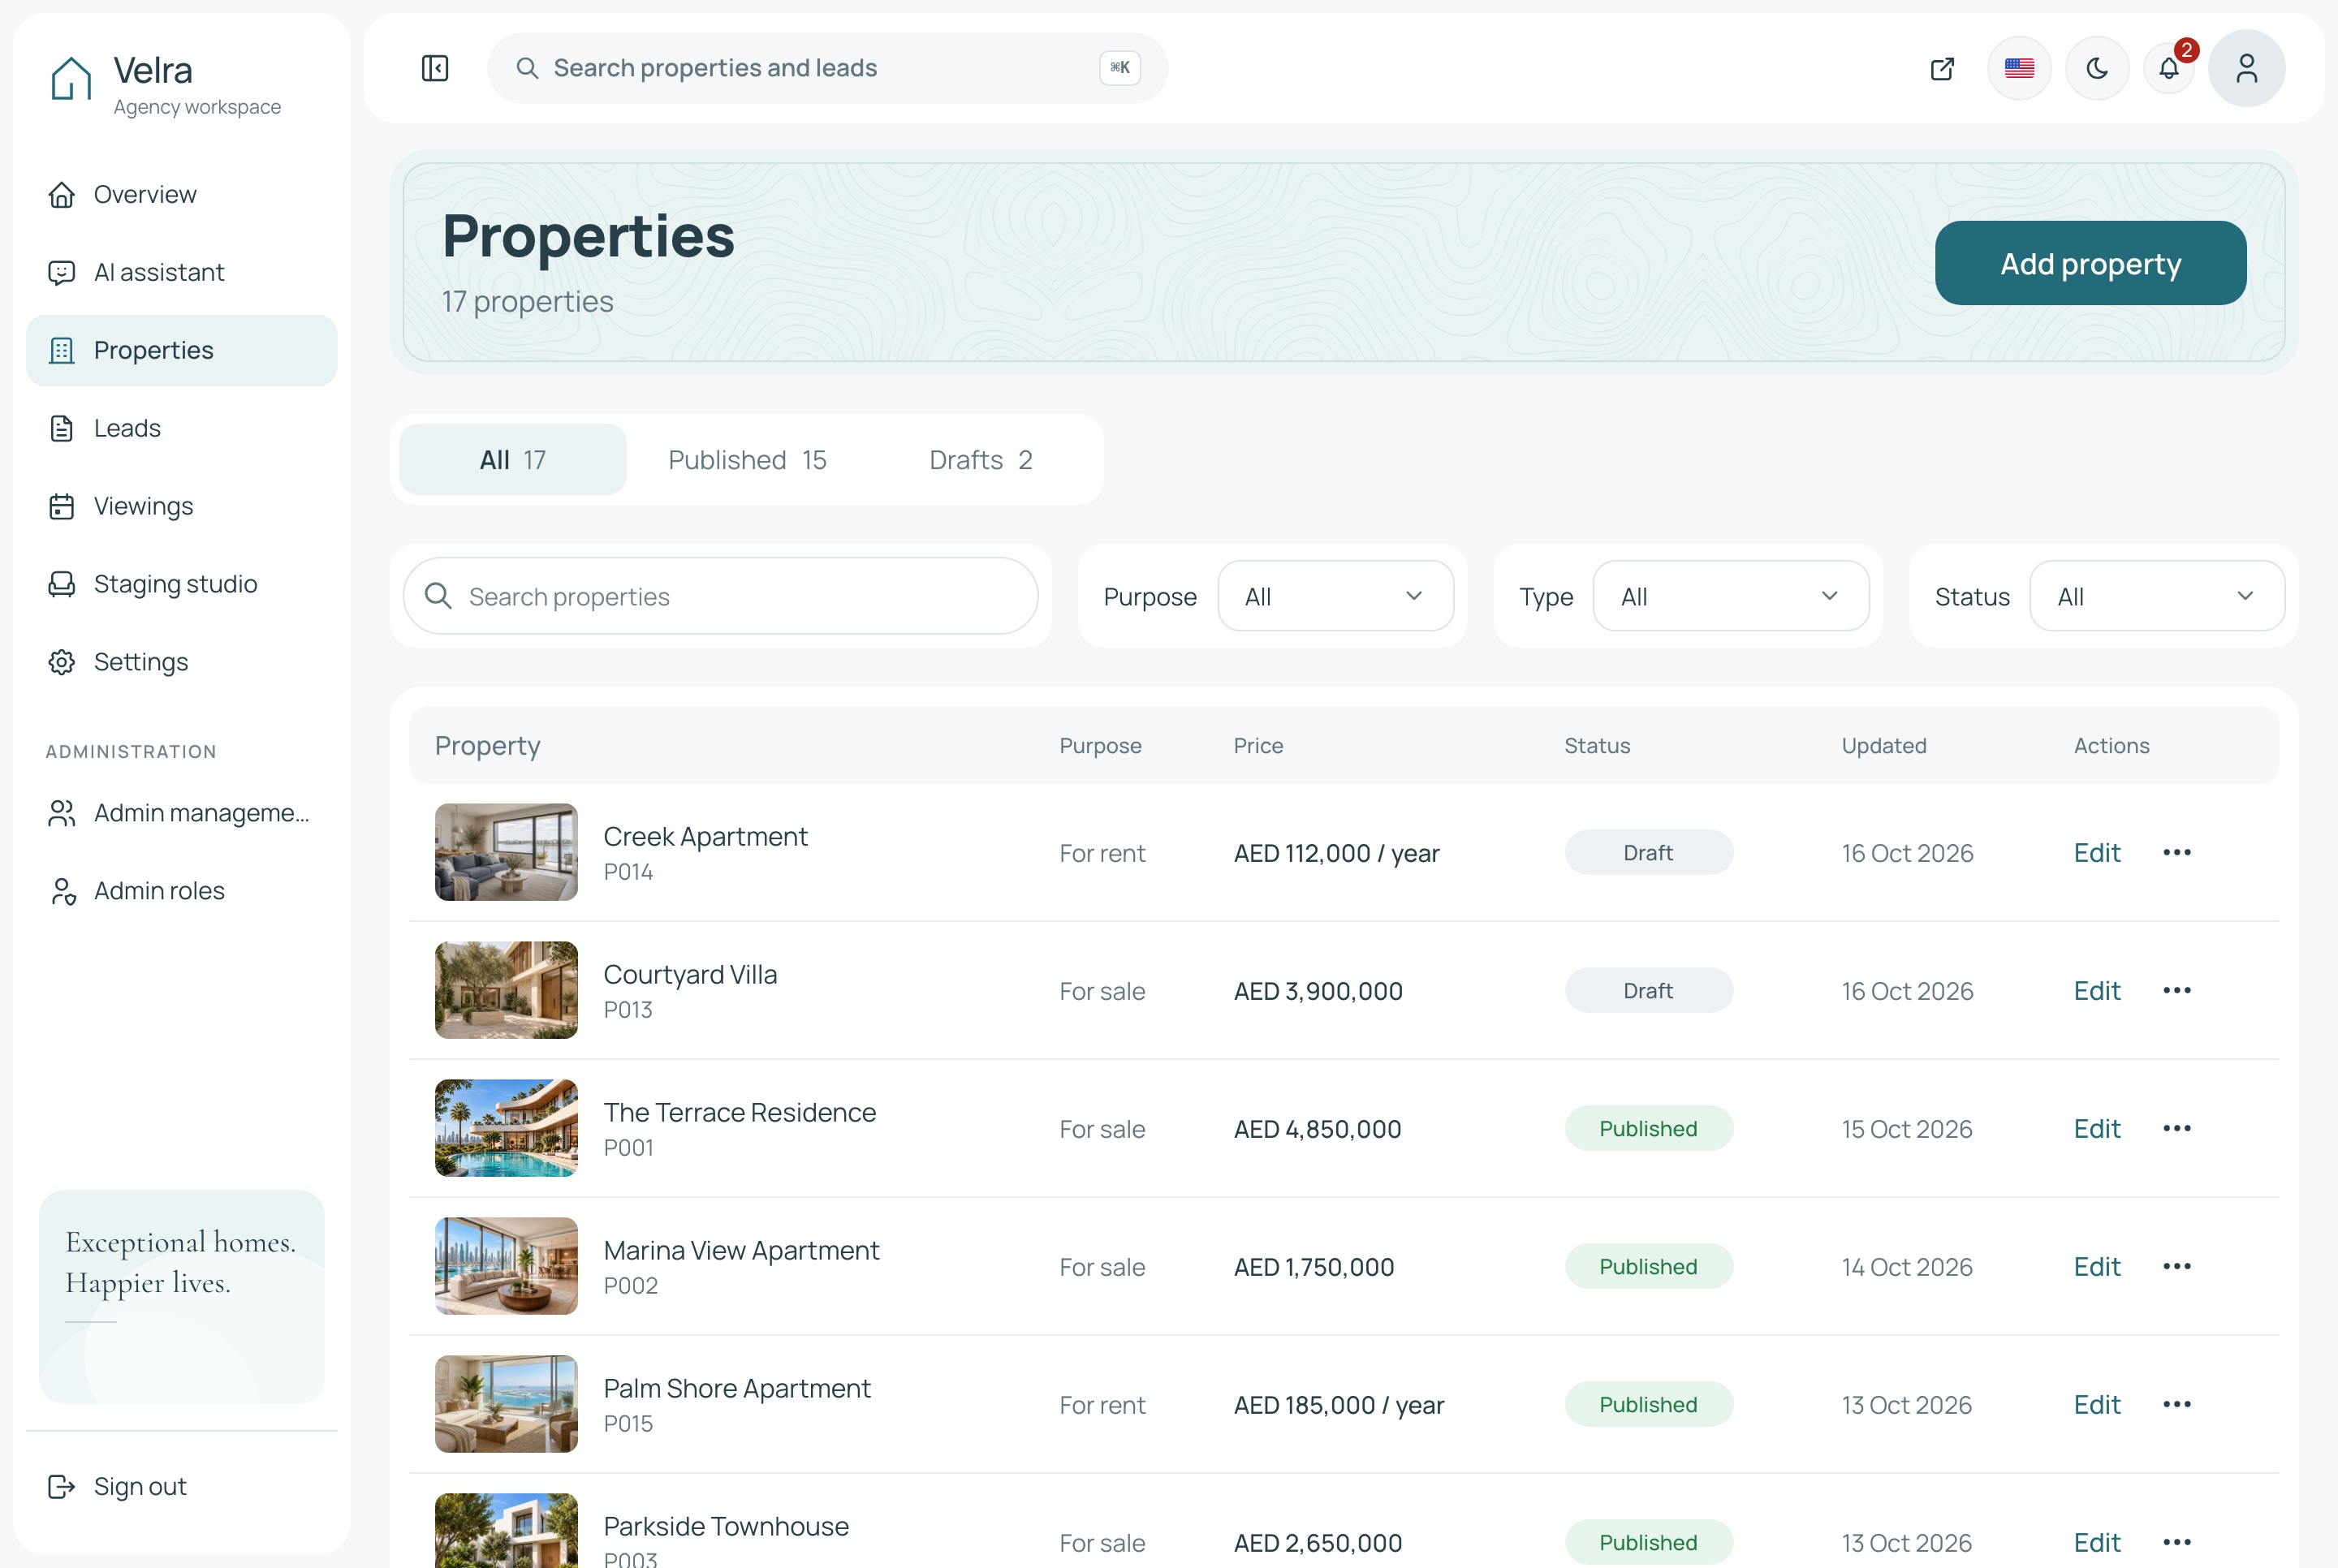
Task: Click Creek Apartment thumbnail image
Action: point(506,853)
